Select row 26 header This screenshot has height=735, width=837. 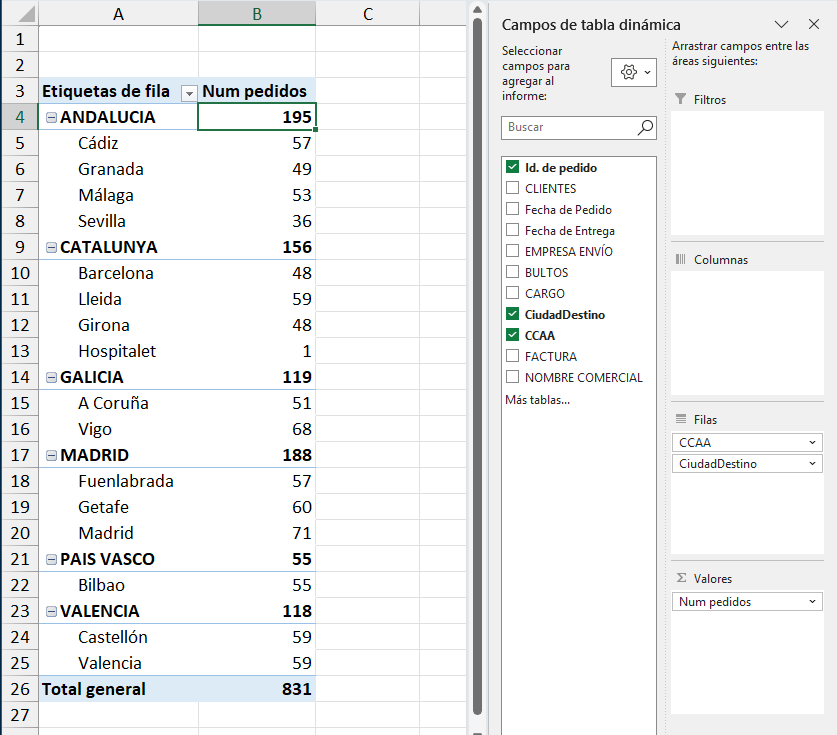(x=20, y=689)
